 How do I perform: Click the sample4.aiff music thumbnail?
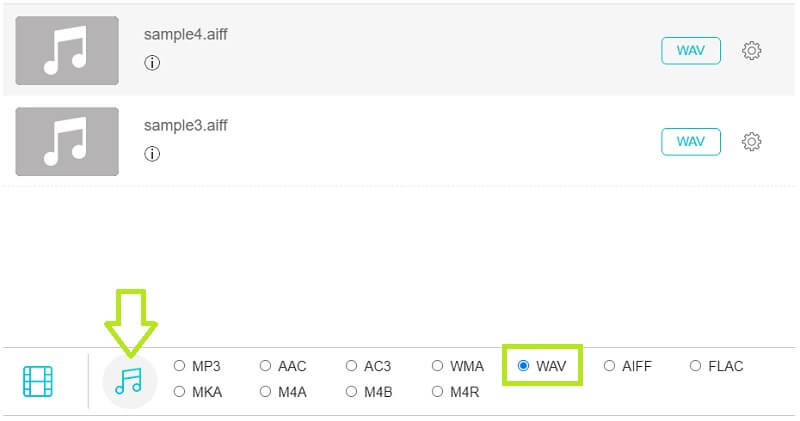[67, 50]
